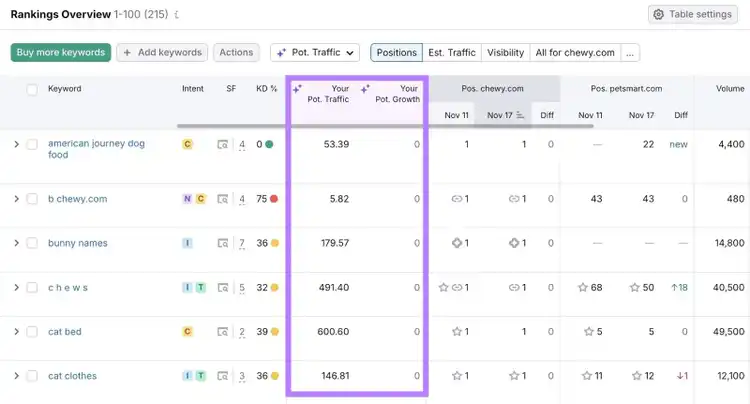Check the cat clothes row checkbox

(x=32, y=376)
